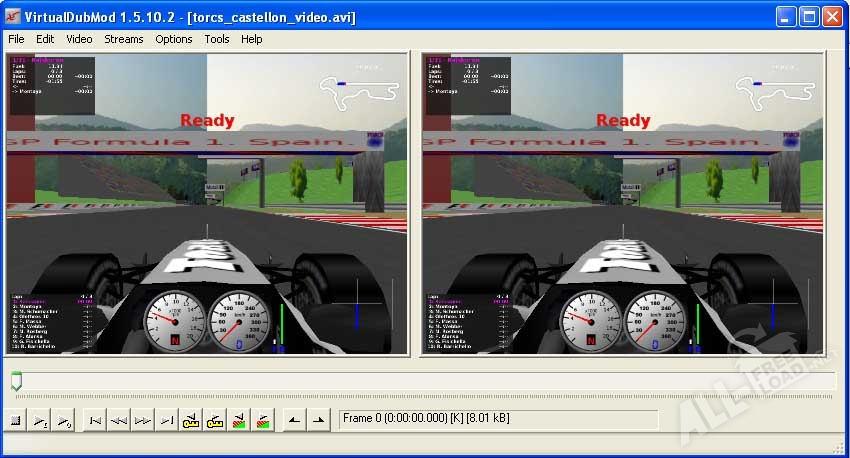850x458 pixels.
Task: Set selection start mark-in
Action: 294,420
